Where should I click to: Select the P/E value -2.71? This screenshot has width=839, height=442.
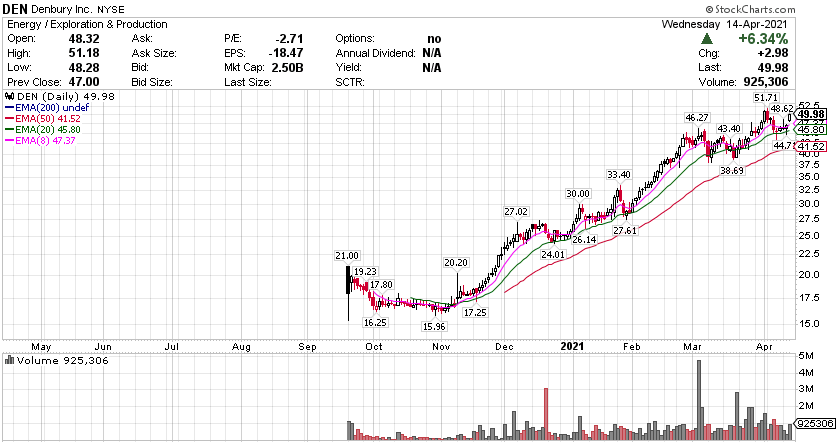(x=289, y=39)
